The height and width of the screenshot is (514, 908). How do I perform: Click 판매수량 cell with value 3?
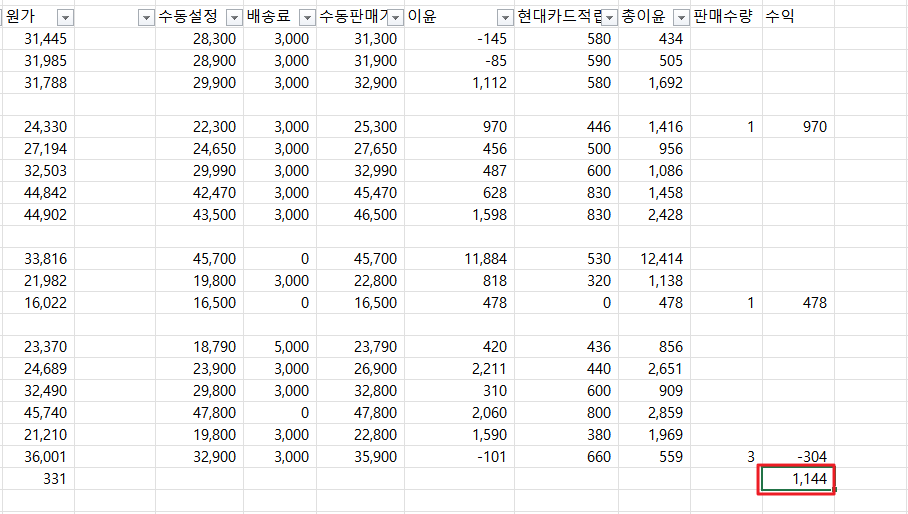click(726, 457)
